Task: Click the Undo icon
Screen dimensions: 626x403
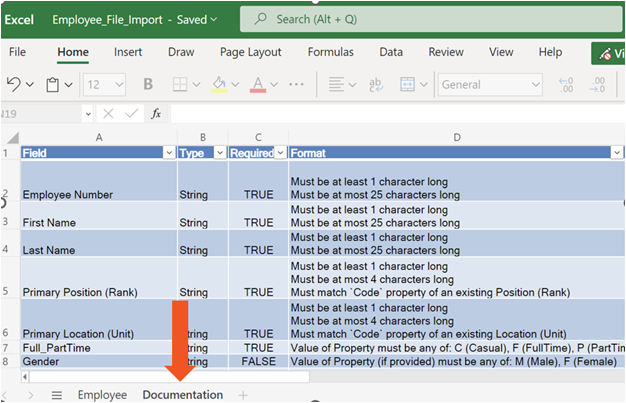Action: (x=14, y=84)
